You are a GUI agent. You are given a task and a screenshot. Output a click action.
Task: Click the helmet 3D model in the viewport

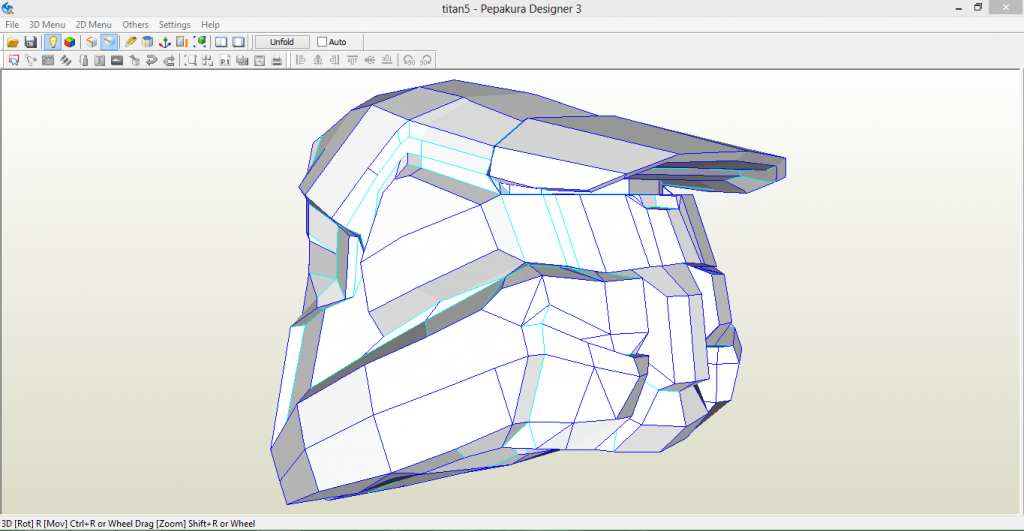[509, 294]
